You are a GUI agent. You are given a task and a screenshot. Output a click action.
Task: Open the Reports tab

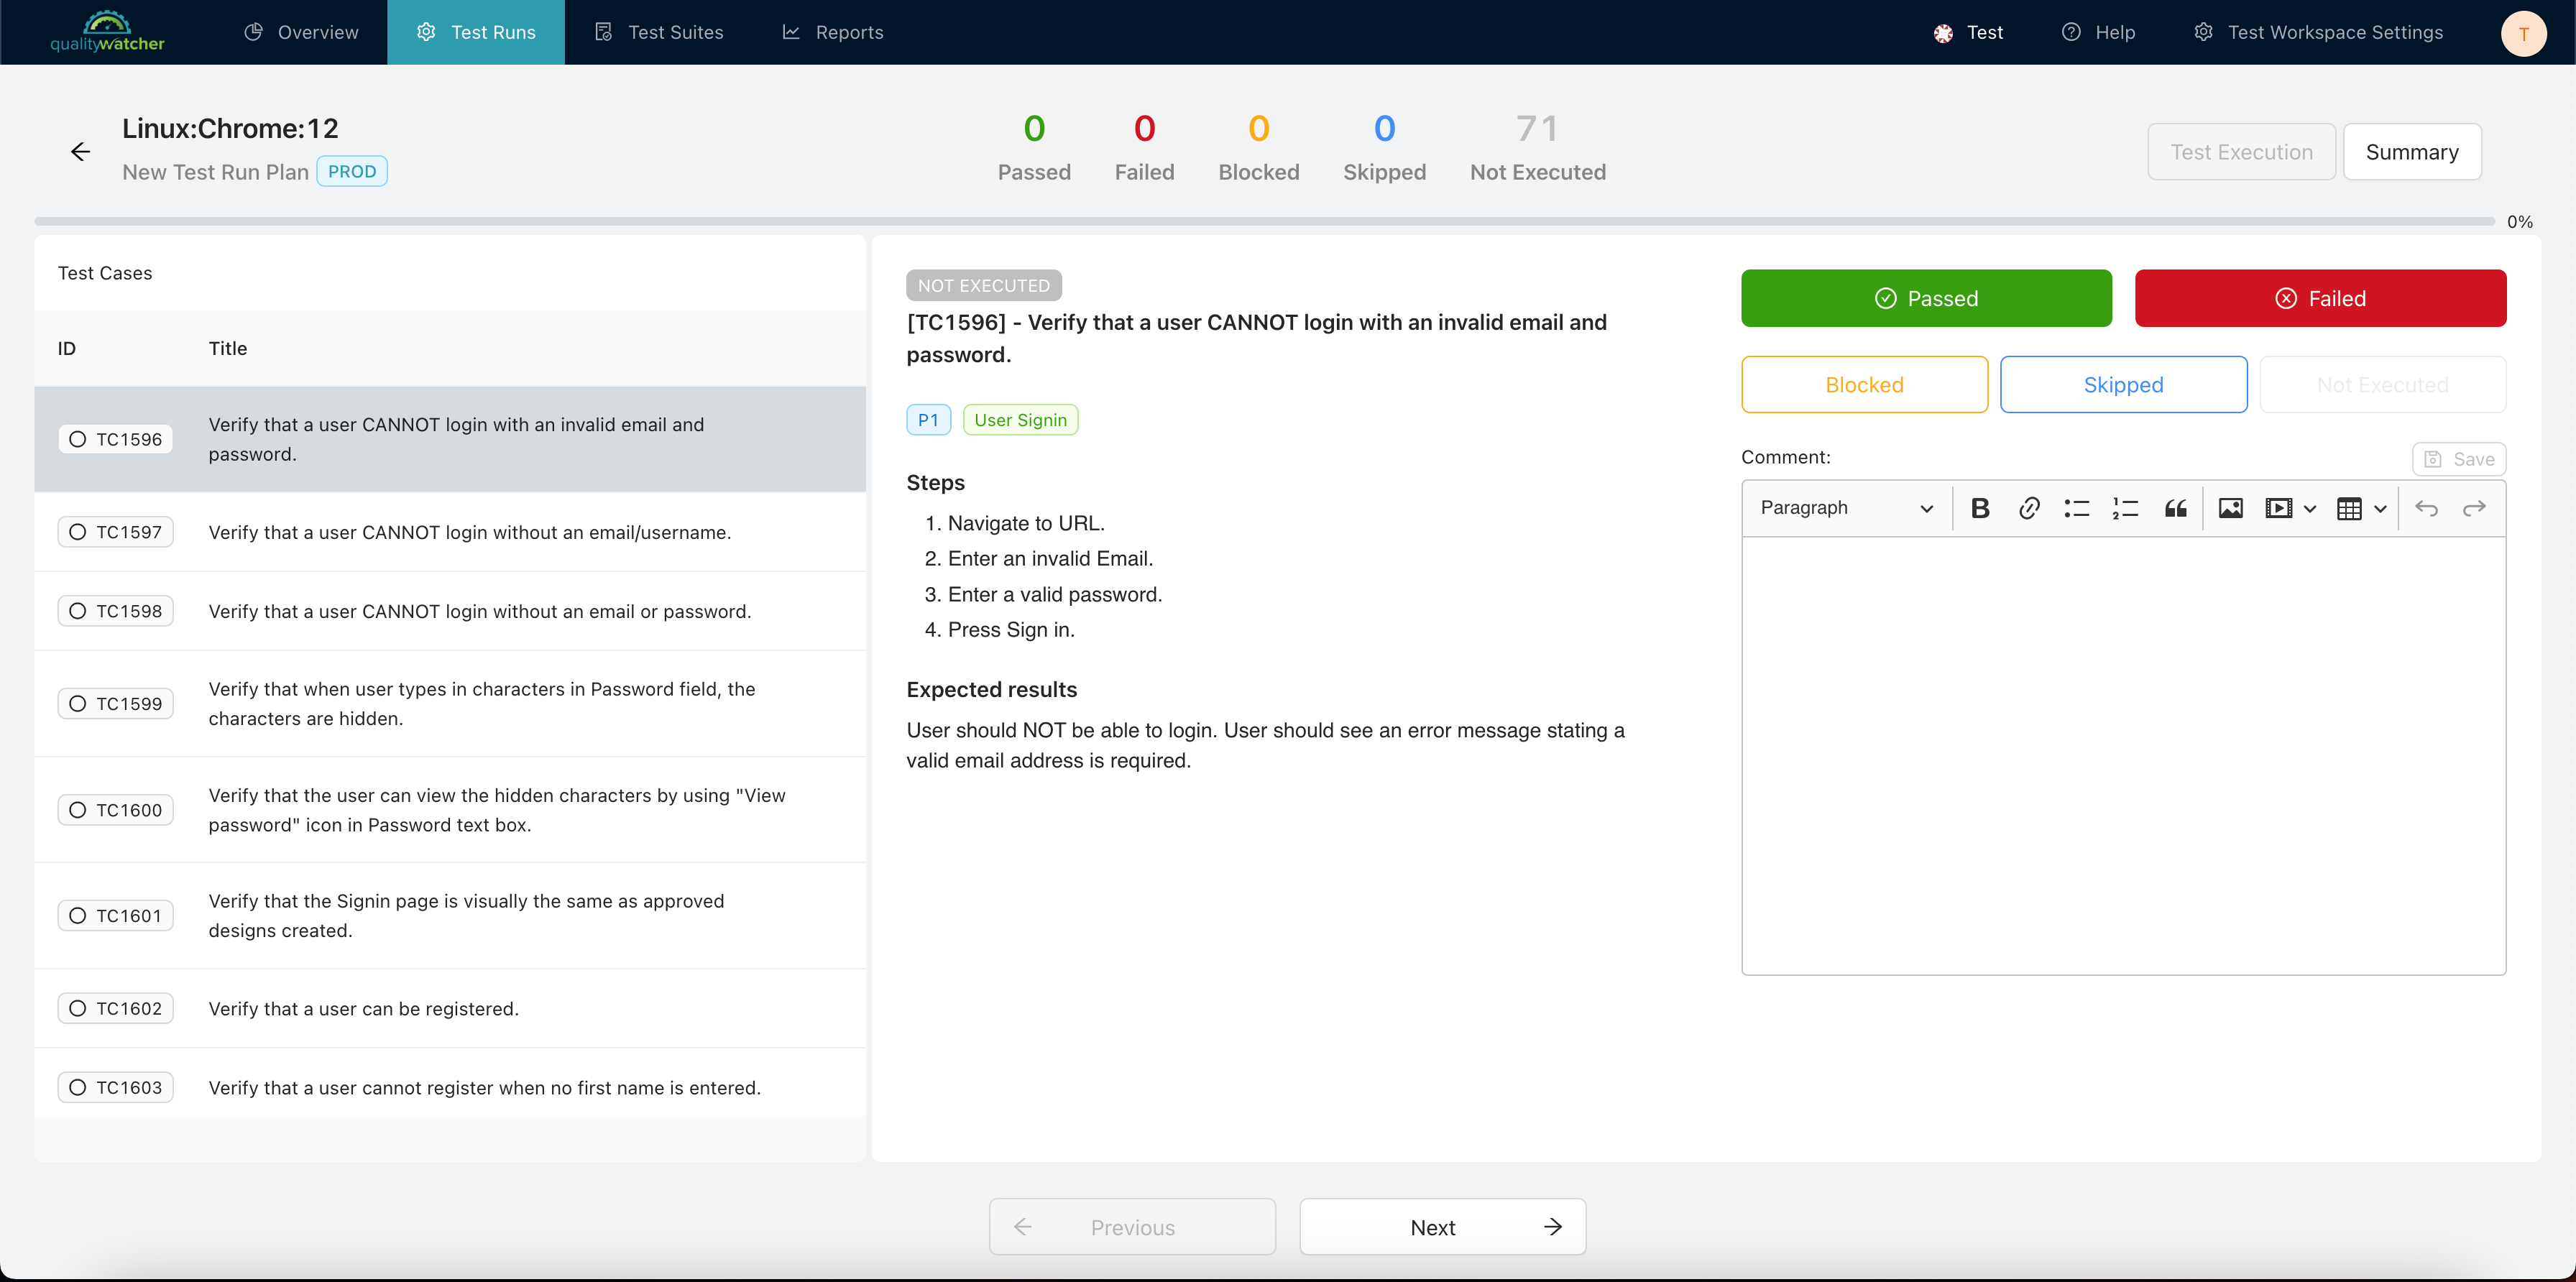(833, 32)
